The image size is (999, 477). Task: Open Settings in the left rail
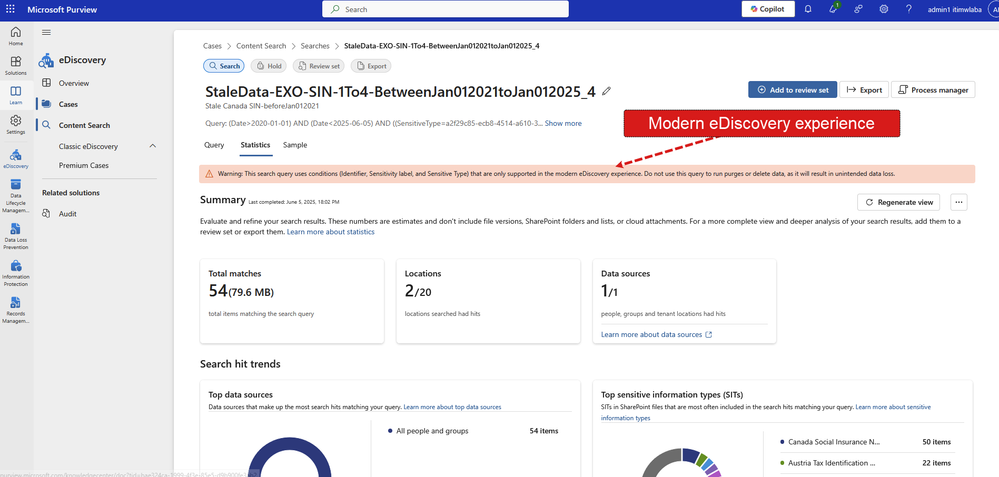pos(16,124)
